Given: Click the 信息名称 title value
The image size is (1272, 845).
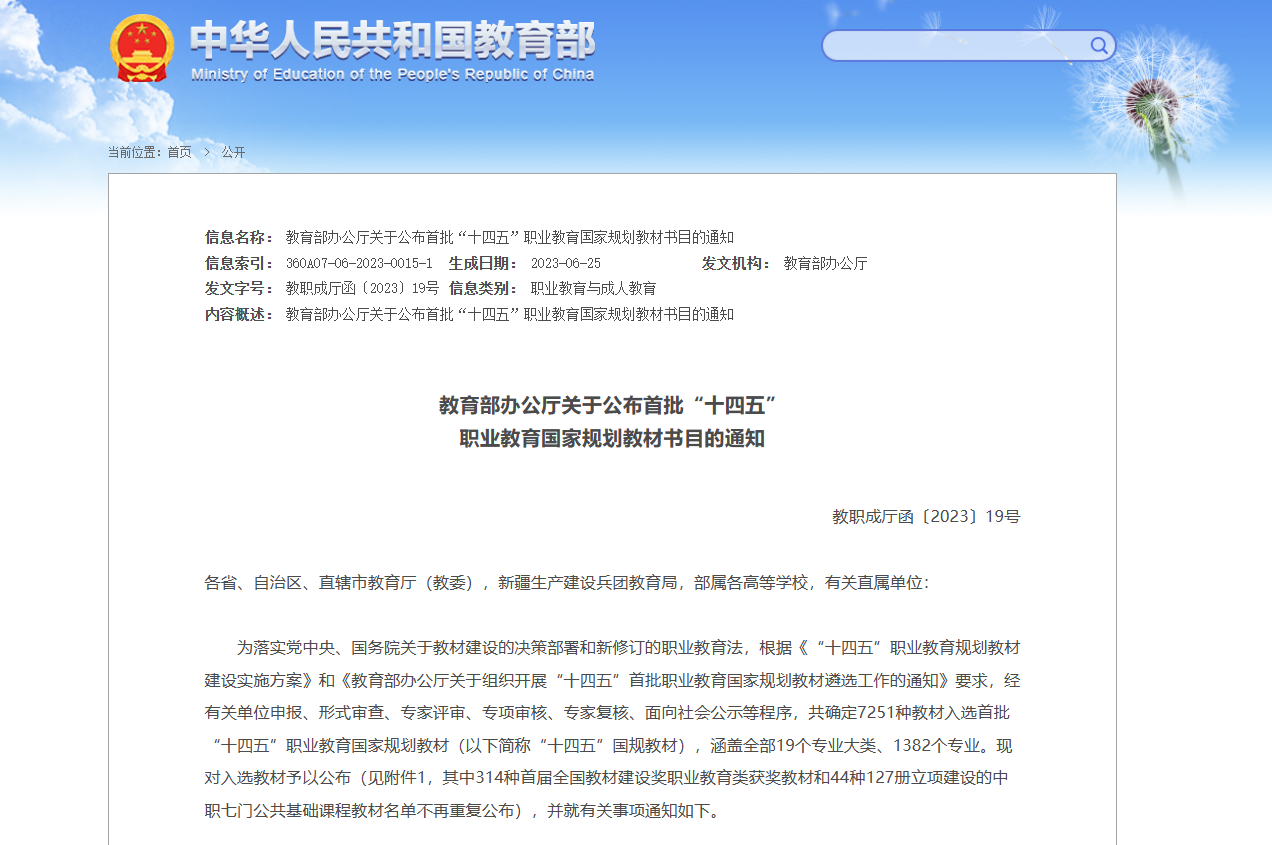Looking at the screenshot, I should (509, 237).
